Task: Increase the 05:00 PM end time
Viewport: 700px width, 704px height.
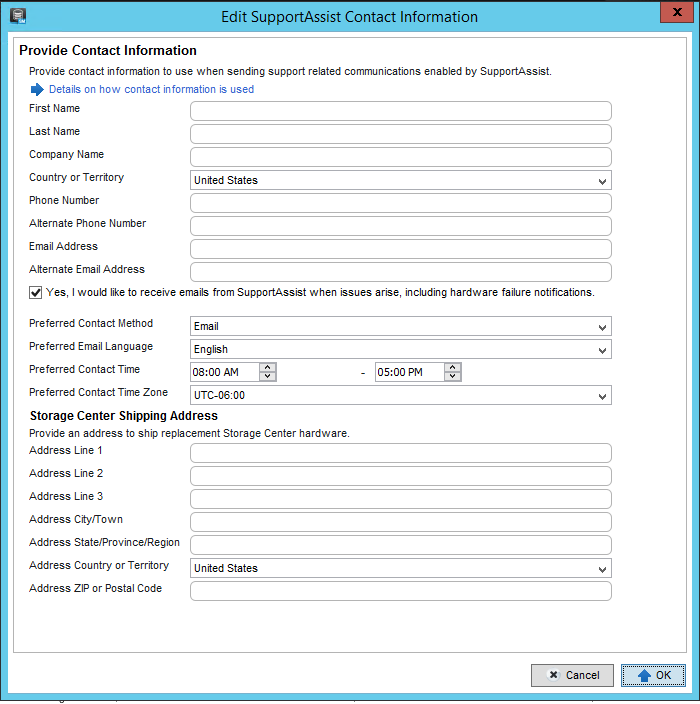Action: click(x=453, y=368)
